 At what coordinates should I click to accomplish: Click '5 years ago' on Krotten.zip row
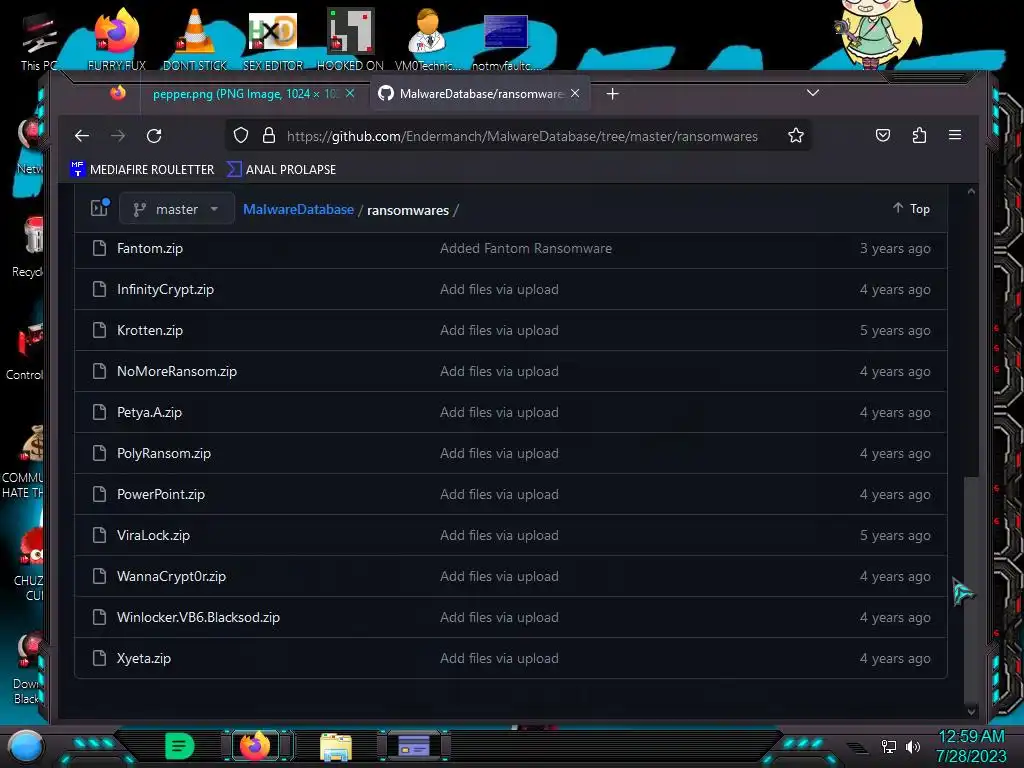895,330
